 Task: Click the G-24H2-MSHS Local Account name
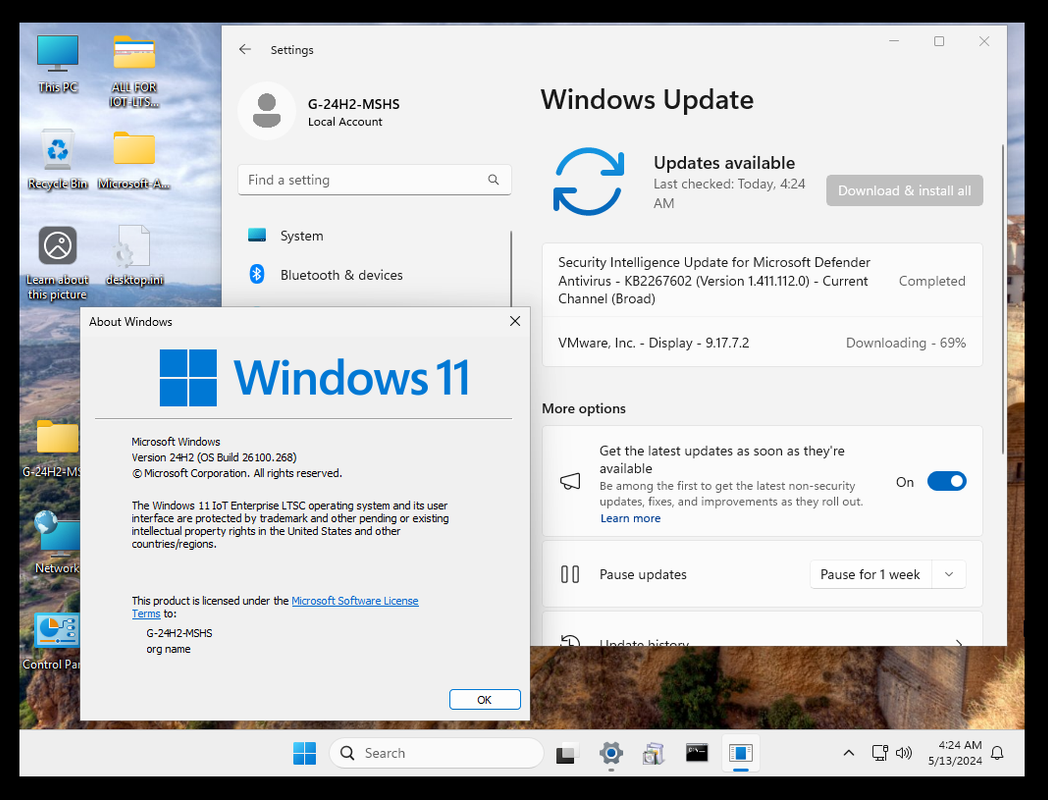click(354, 112)
